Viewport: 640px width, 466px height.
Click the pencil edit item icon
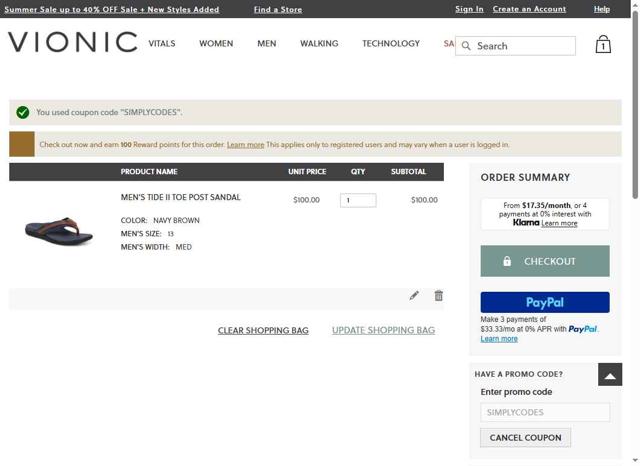[x=414, y=295]
